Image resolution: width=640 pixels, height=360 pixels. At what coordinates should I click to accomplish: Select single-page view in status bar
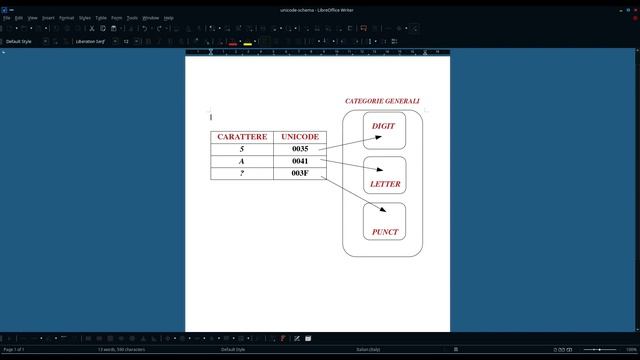[x=556, y=349]
